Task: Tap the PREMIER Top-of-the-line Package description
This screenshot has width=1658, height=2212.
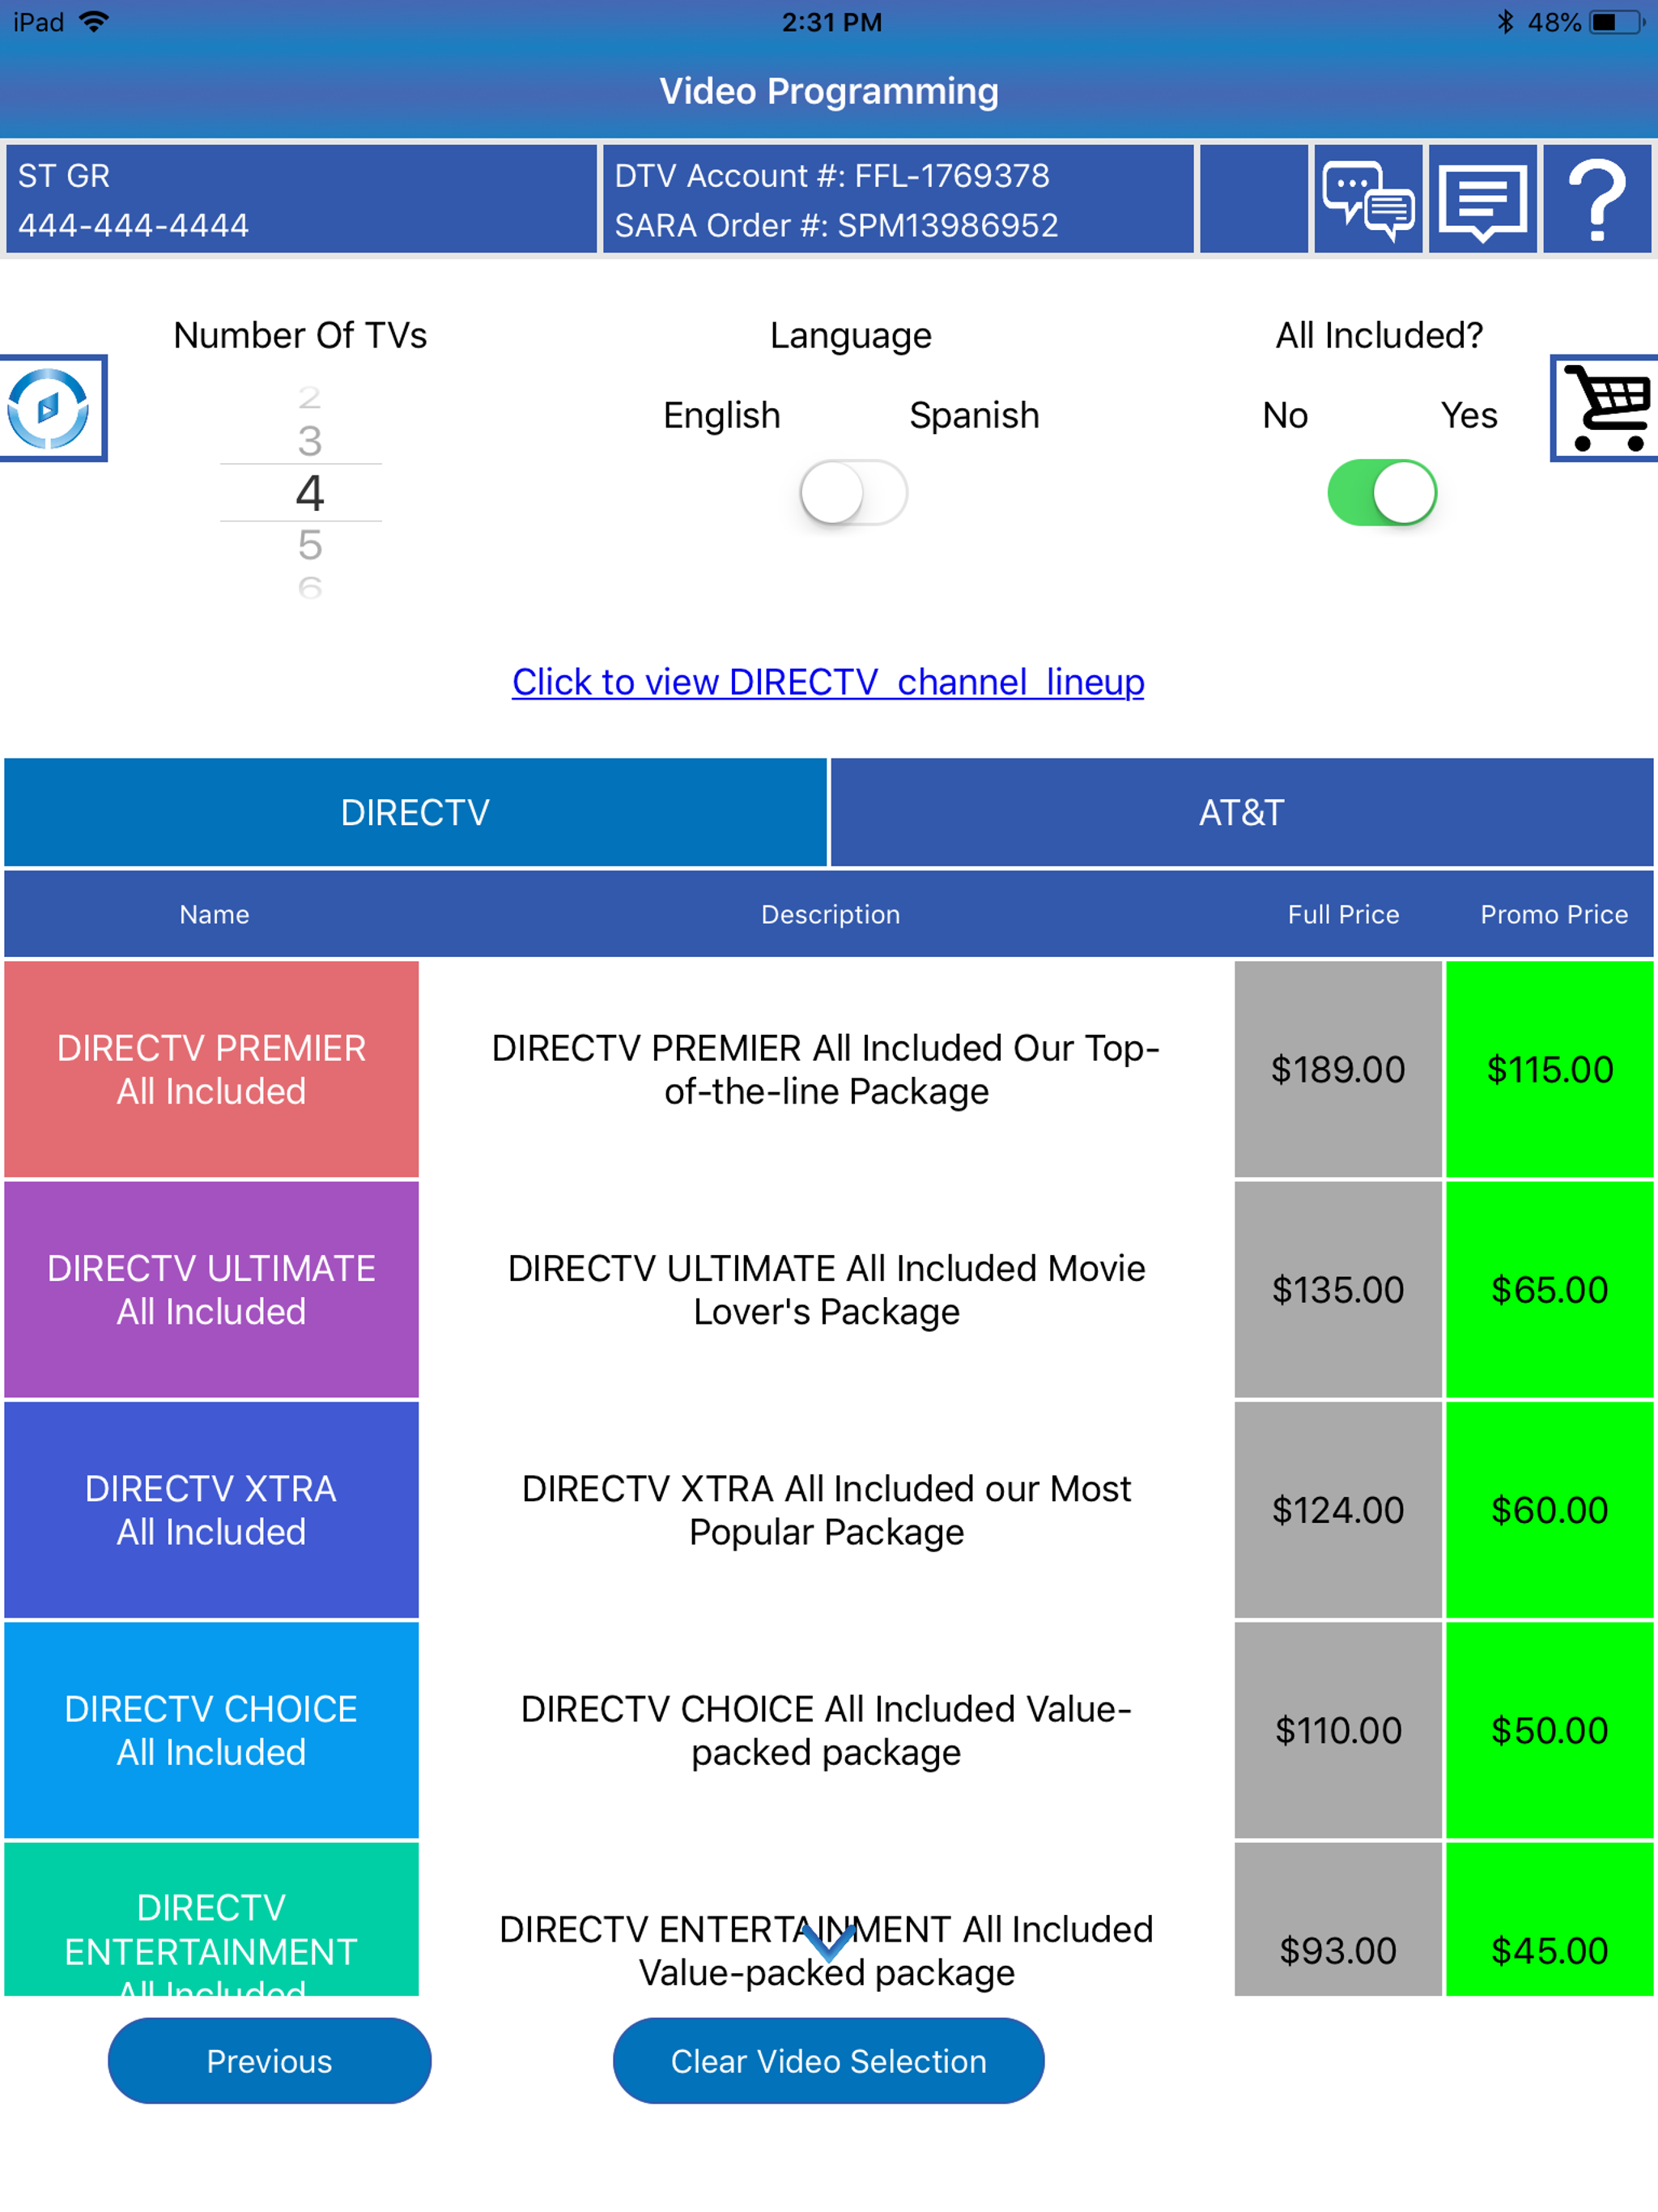Action: pyautogui.click(x=826, y=1069)
